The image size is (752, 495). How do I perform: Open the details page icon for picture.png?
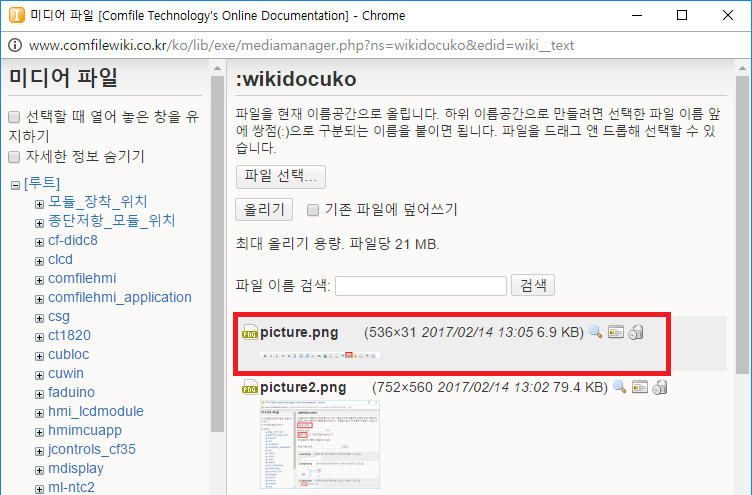pos(615,333)
